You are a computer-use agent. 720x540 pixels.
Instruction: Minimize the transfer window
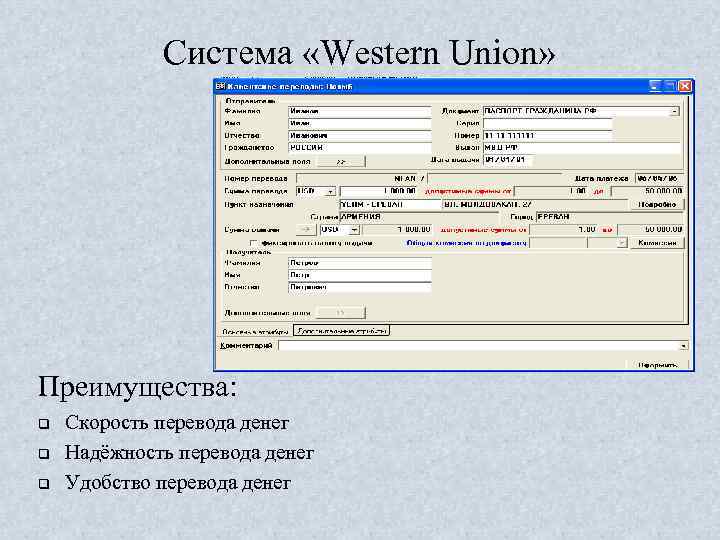(x=655, y=86)
